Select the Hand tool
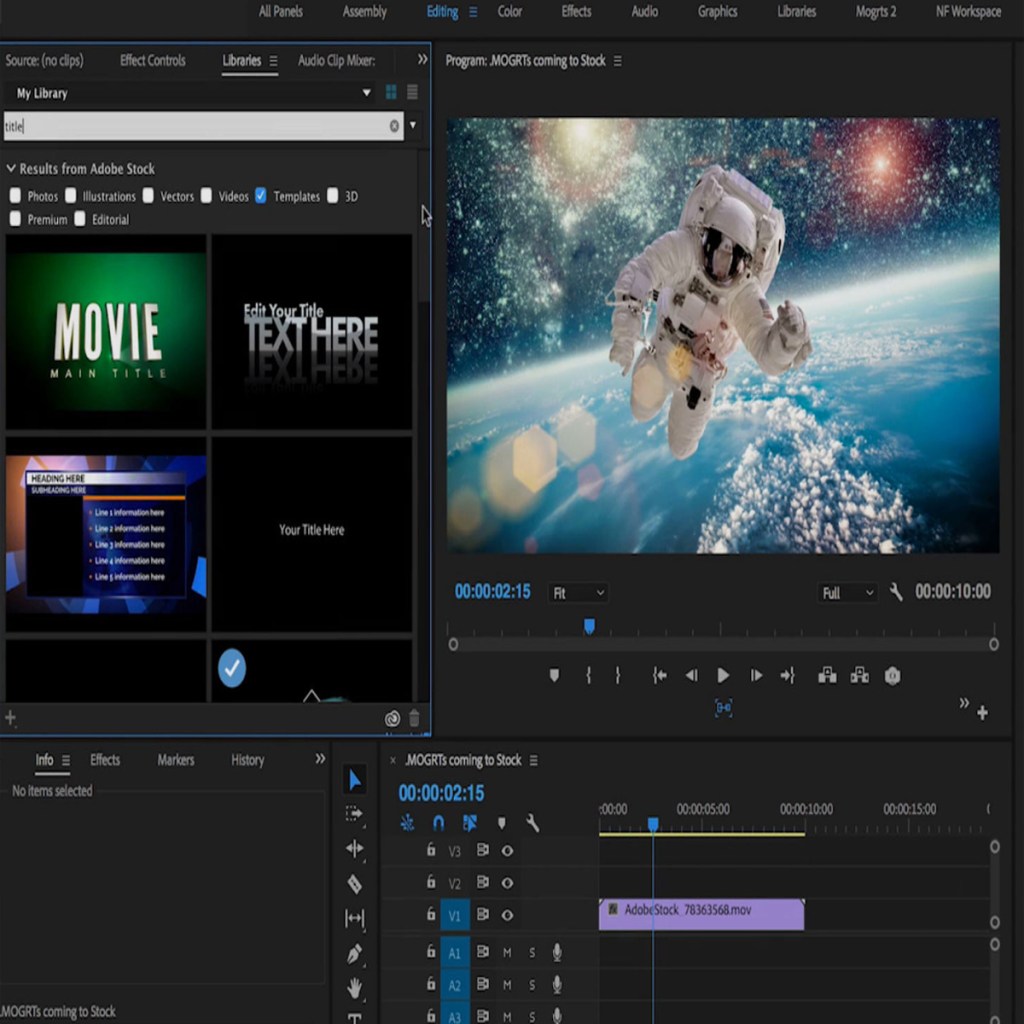Viewport: 1024px width, 1024px height. point(354,988)
